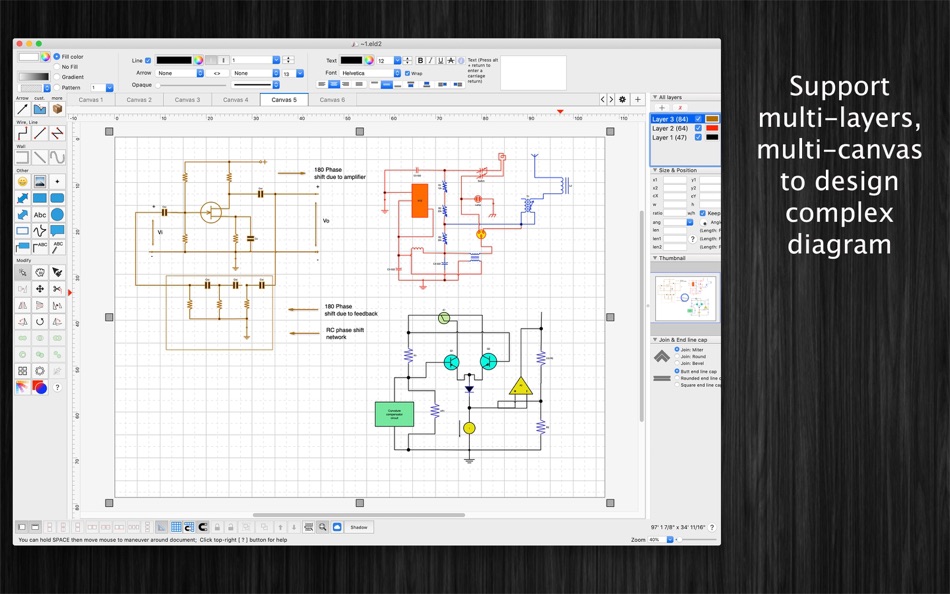Image resolution: width=950 pixels, height=594 pixels.
Task: Show next canvas tabs with right chevron
Action: point(611,99)
